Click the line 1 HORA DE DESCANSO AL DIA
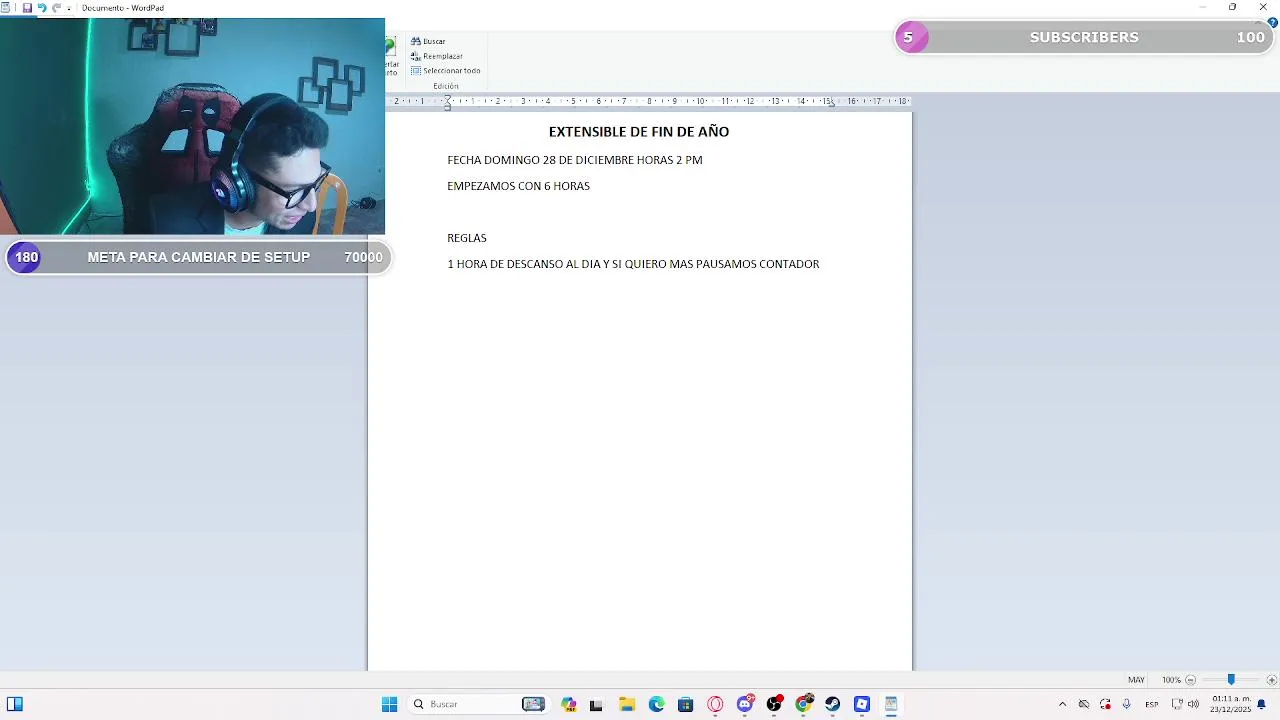 633,264
